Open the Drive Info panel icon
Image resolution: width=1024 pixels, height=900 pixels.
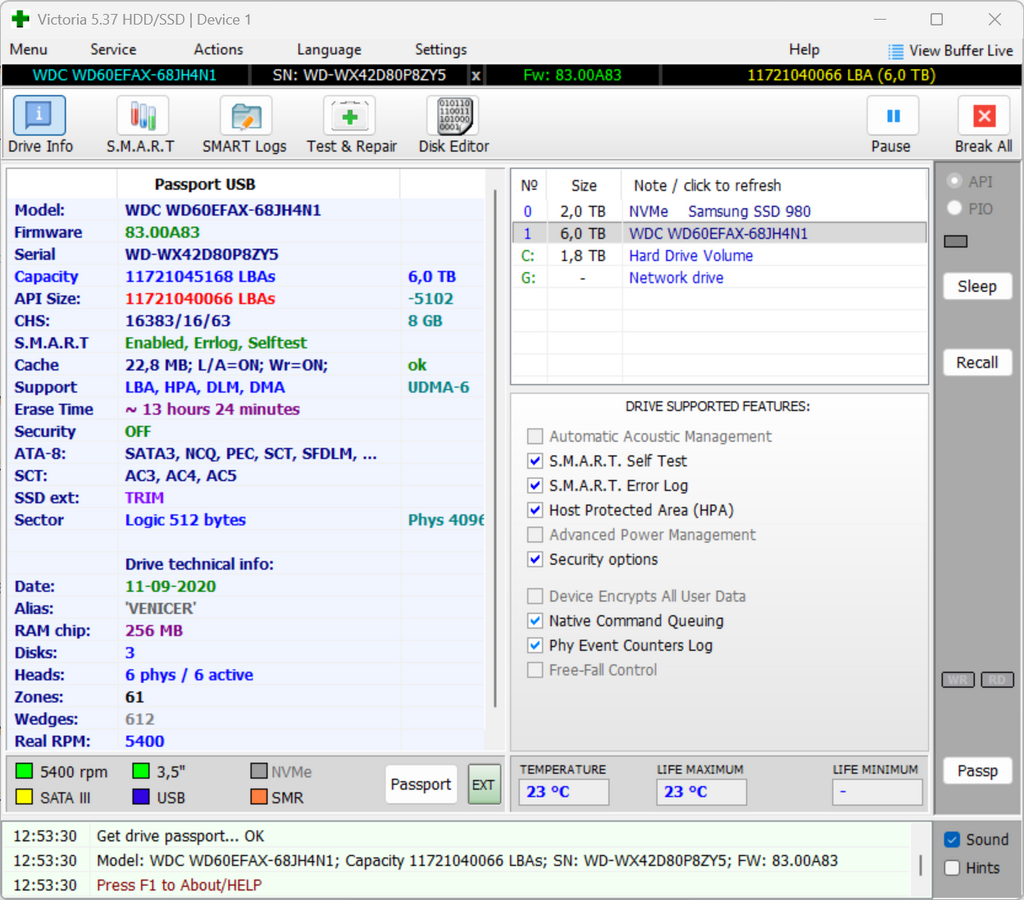[39, 116]
